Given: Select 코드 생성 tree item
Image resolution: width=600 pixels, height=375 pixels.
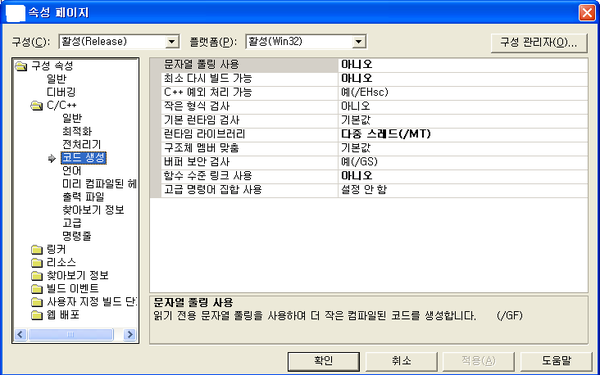Looking at the screenshot, I should 83,158.
